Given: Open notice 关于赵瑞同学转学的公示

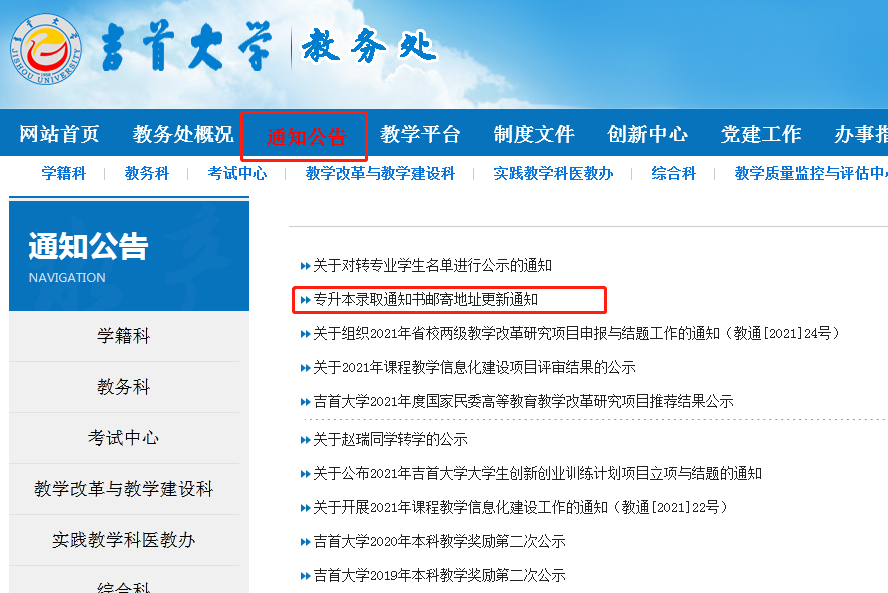Looking at the screenshot, I should pos(390,440).
